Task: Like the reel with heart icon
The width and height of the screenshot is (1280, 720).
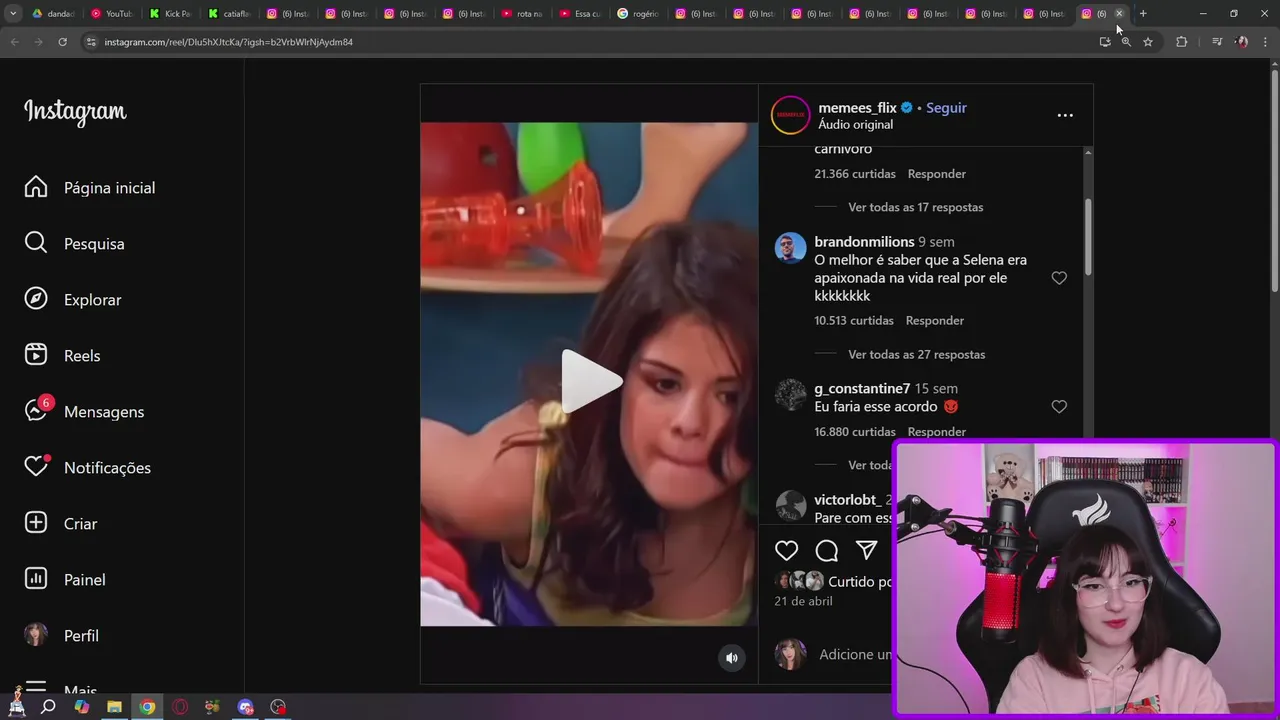Action: 787,551
